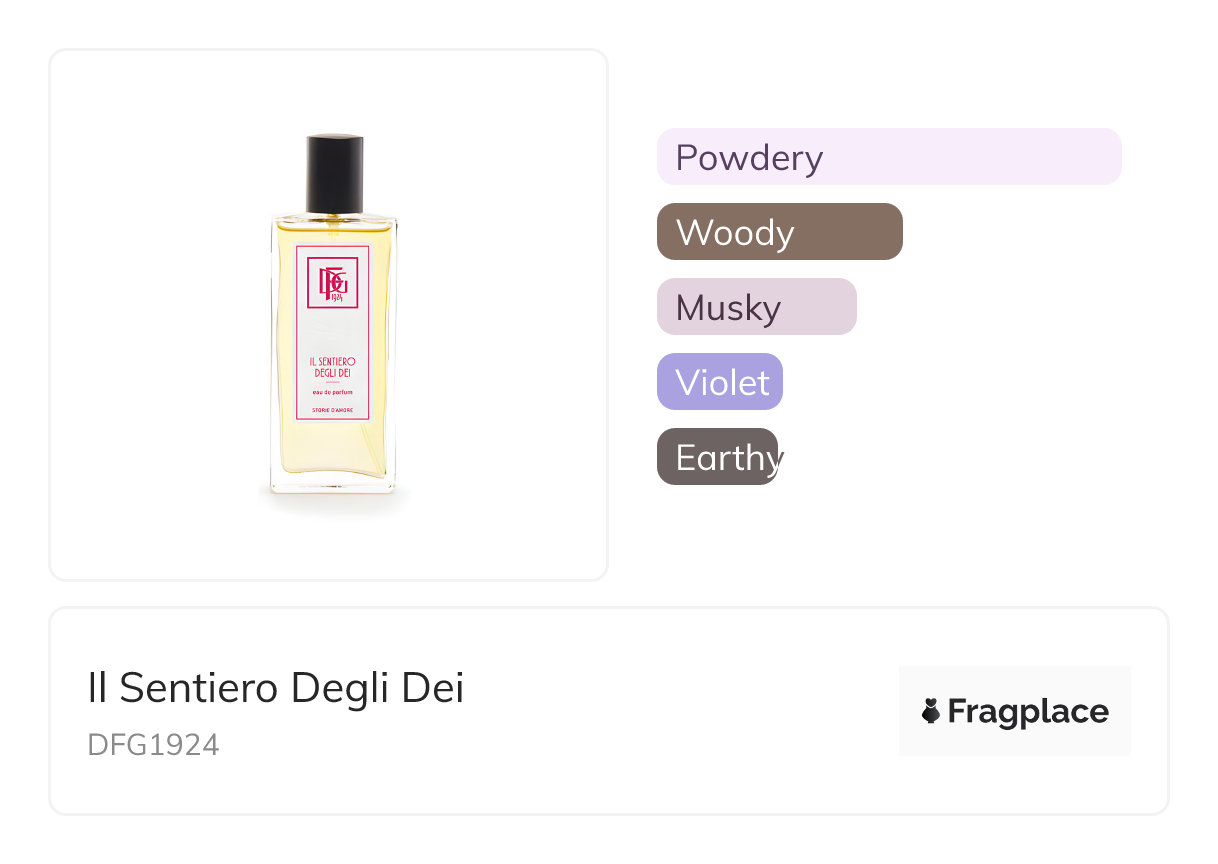1218x864 pixels.
Task: Select the brown Woody accord bar
Action: (x=779, y=232)
